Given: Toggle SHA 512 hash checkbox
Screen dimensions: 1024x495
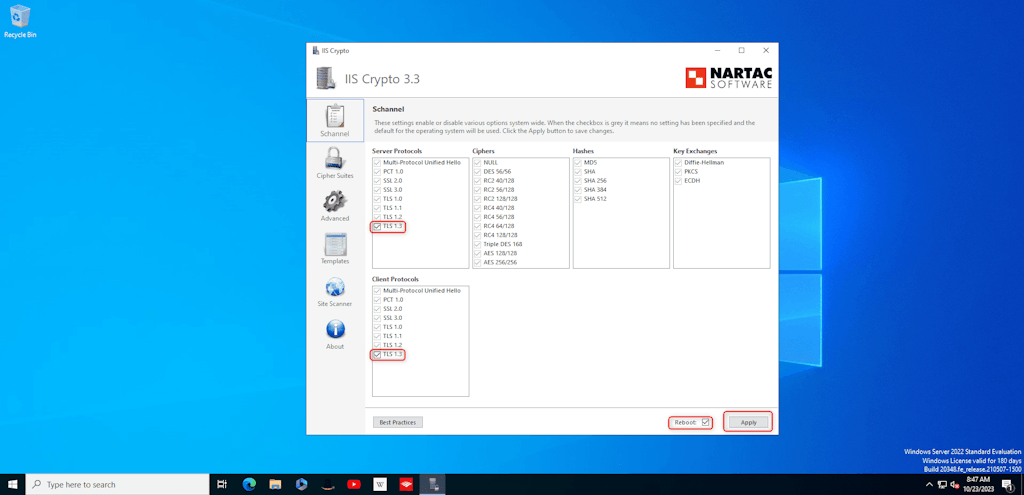Looking at the screenshot, I should (x=578, y=199).
